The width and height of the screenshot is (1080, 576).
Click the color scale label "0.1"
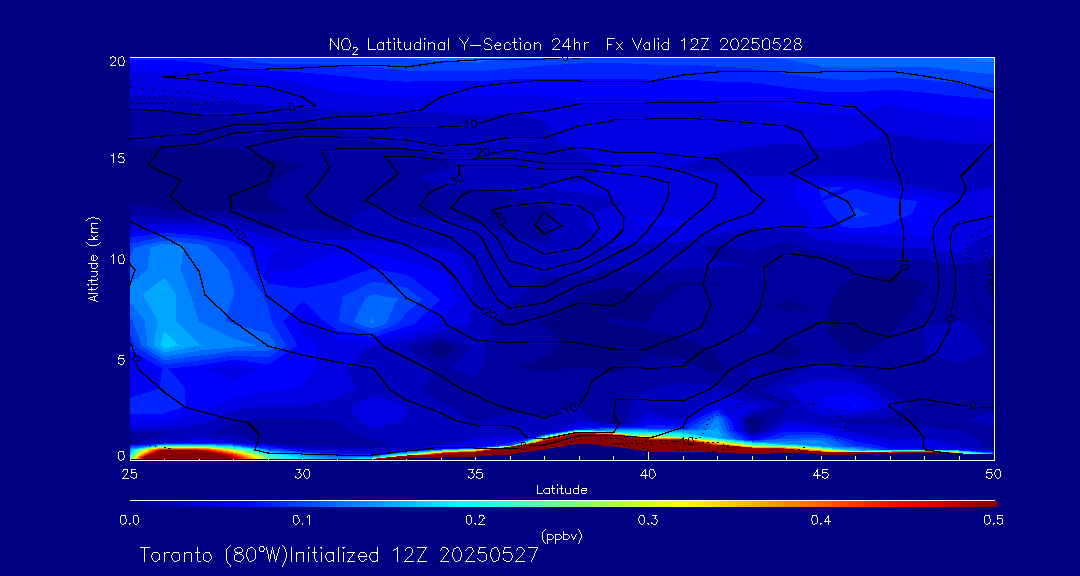tap(302, 520)
